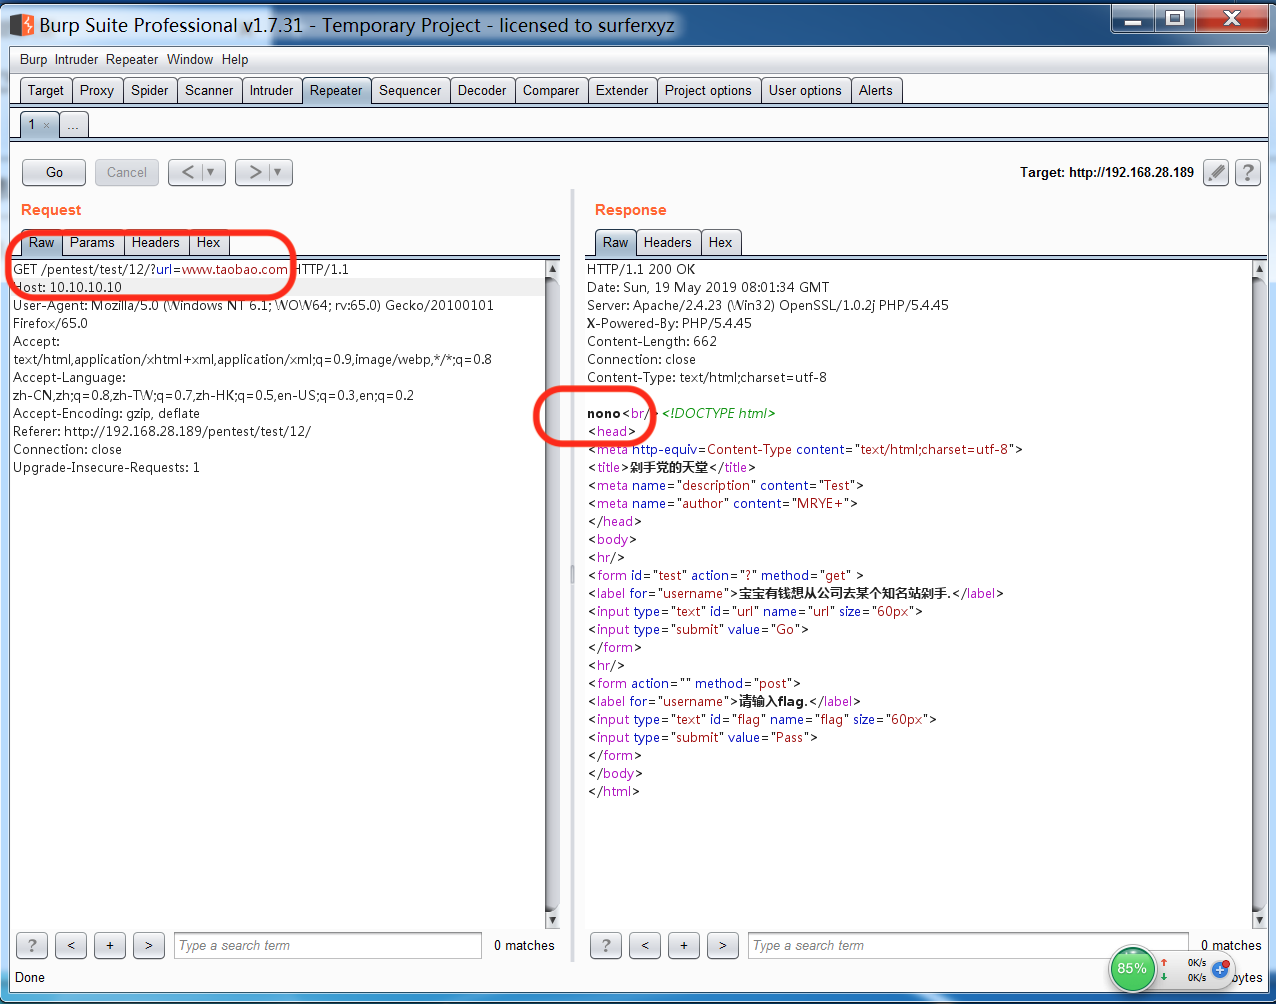Click request pane scrollbar up arrow
Screen dimensions: 1276x1004
pos(553,269)
